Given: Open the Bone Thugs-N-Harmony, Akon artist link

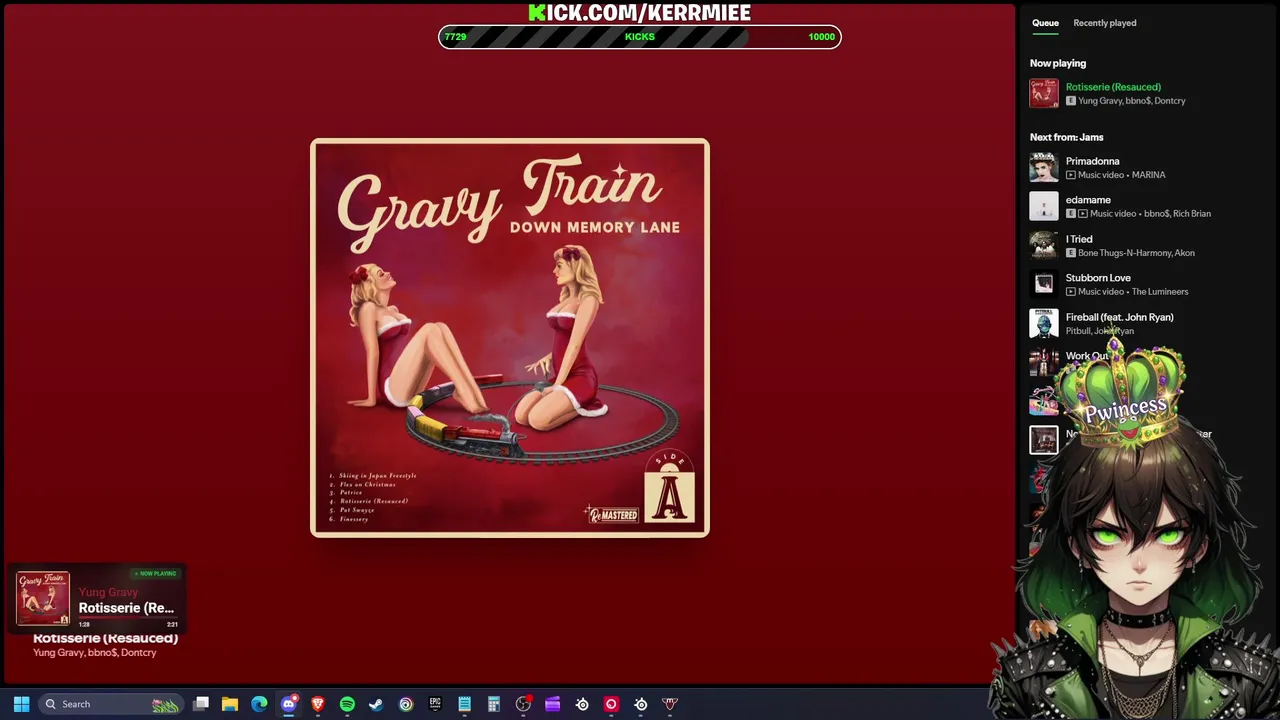Looking at the screenshot, I should (x=1136, y=253).
